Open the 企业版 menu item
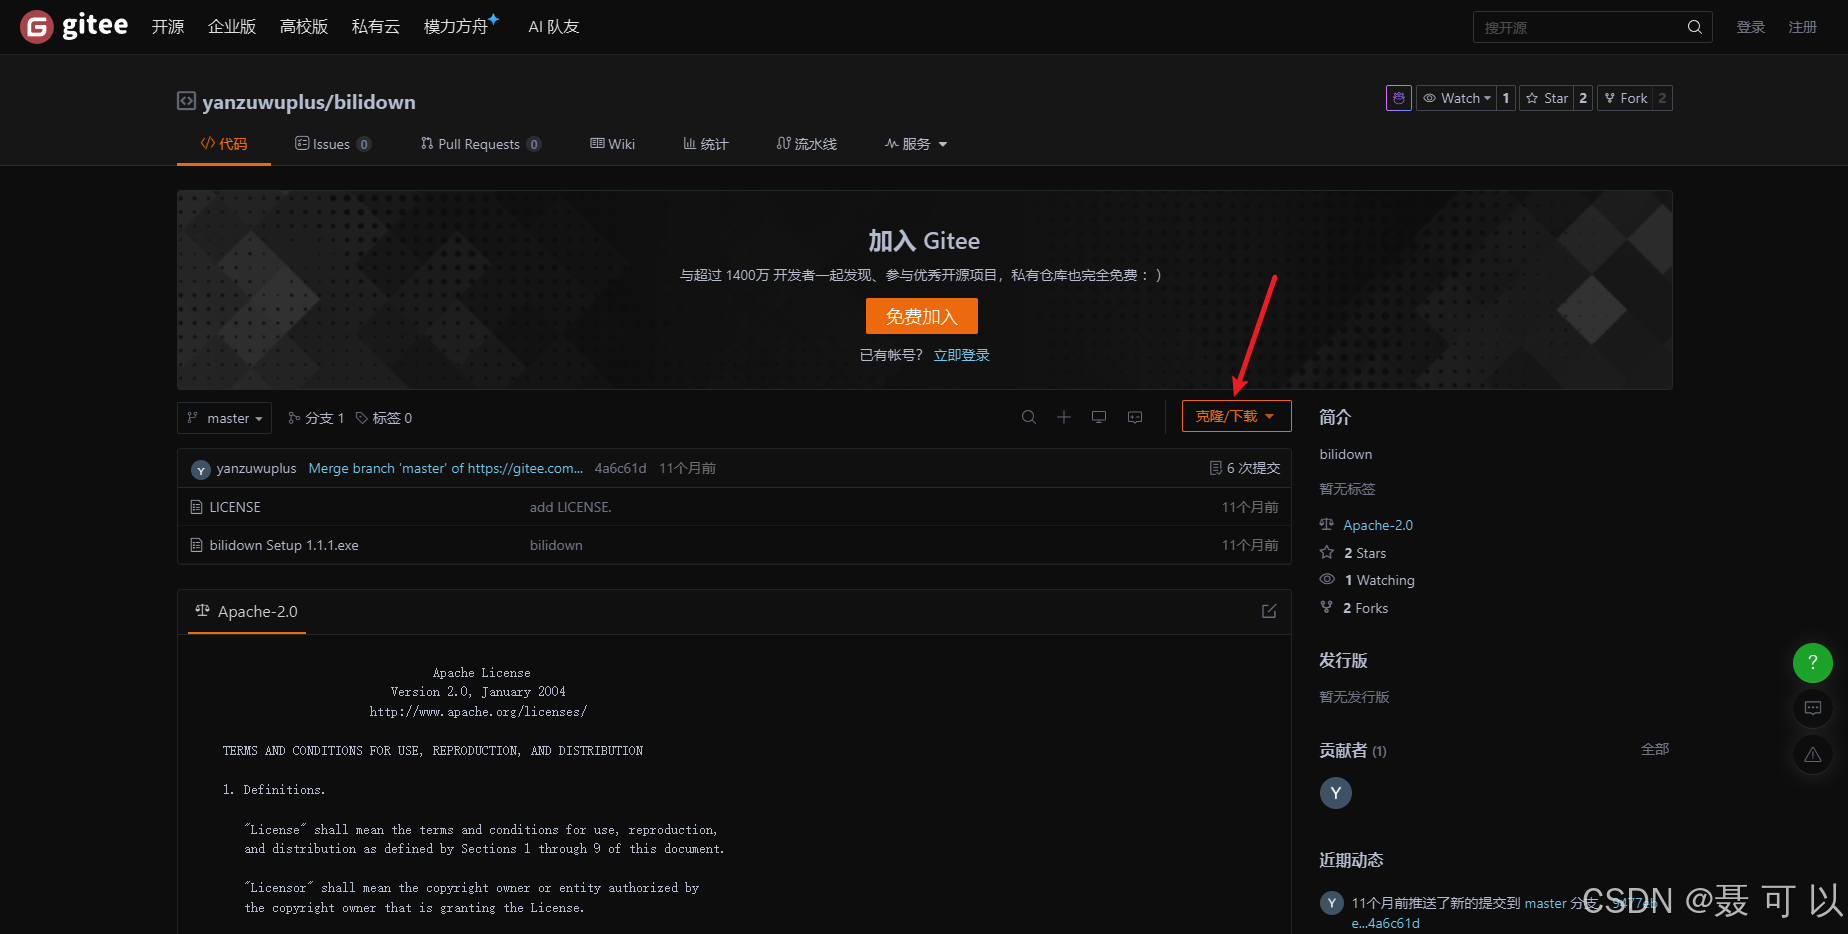The width and height of the screenshot is (1848, 934). point(232,27)
